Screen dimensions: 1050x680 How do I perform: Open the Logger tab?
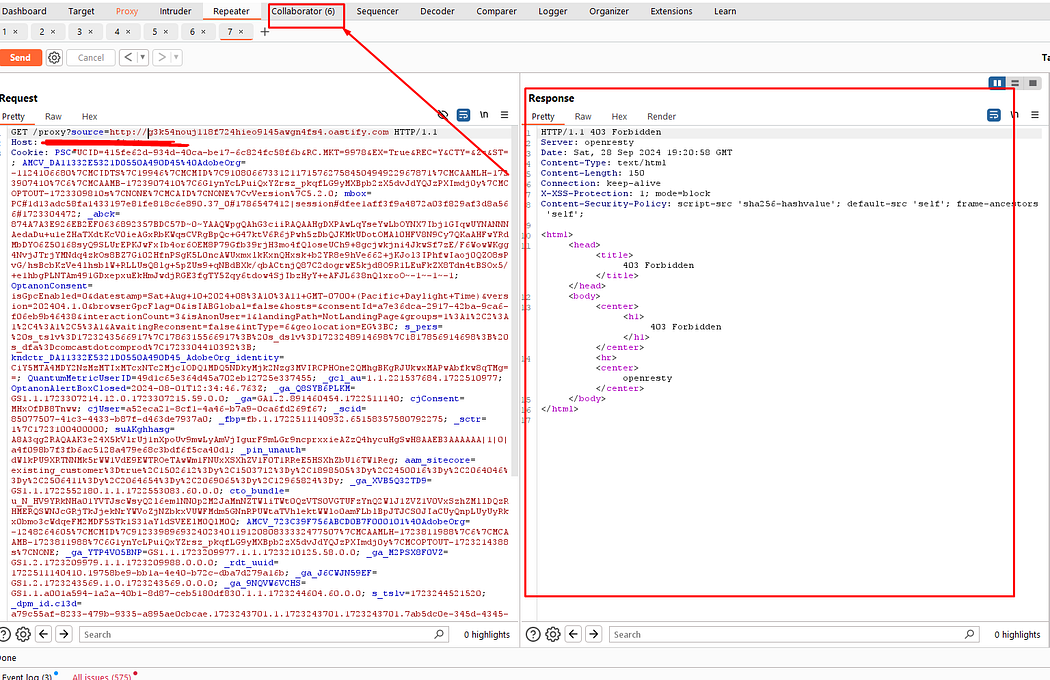(552, 11)
